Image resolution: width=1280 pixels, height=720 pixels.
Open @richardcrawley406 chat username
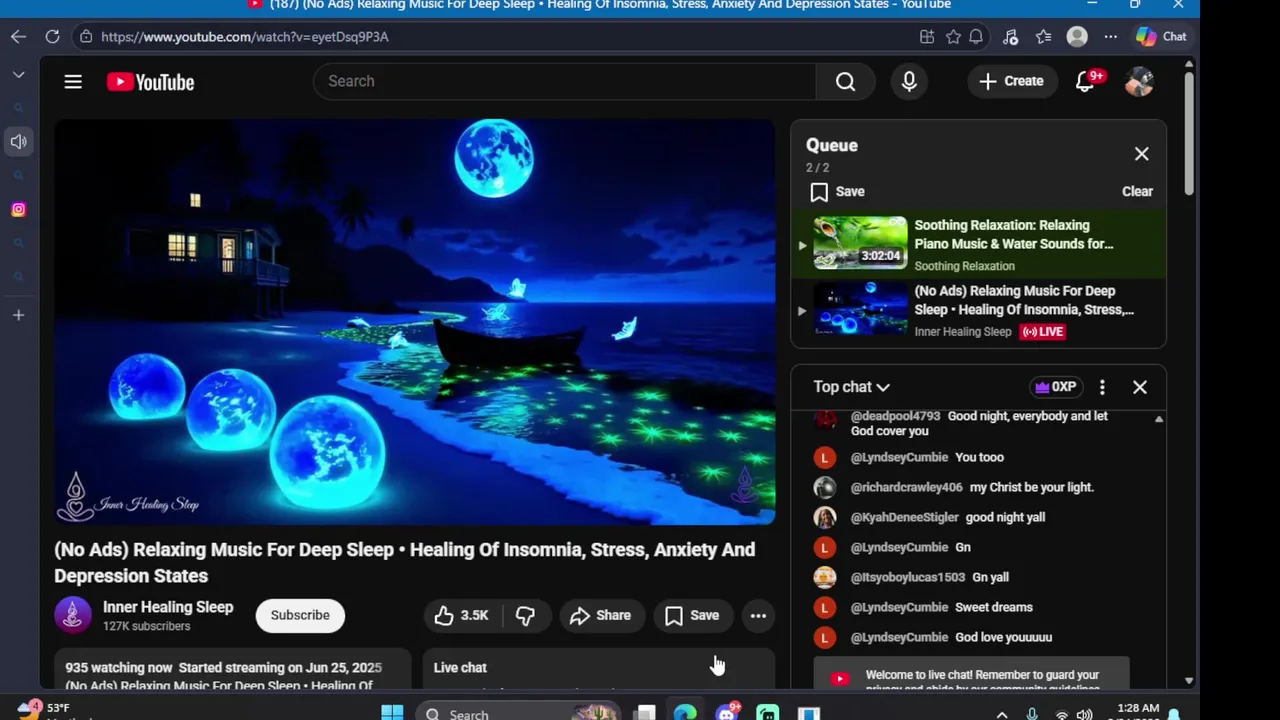[906, 488]
